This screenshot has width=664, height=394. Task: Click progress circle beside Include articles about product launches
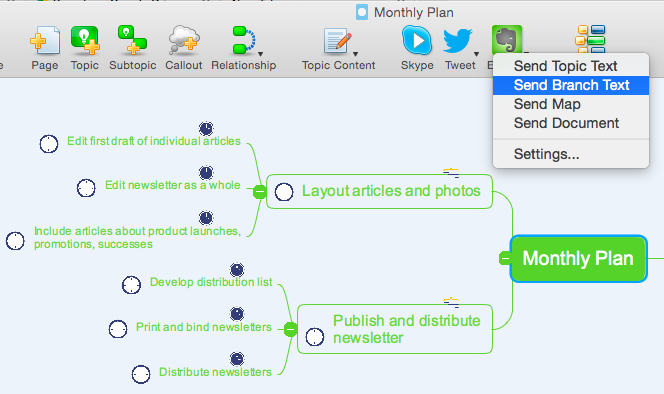pyautogui.click(x=15, y=241)
